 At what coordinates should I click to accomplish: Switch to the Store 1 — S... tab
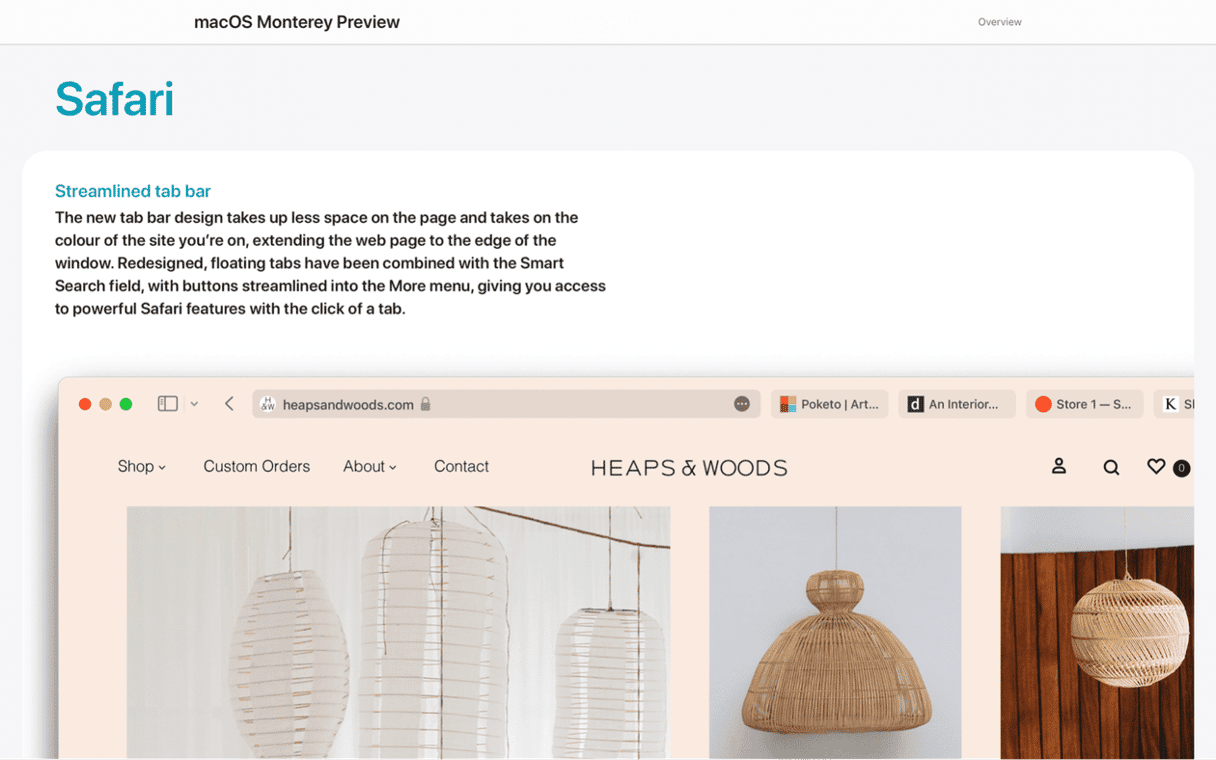point(1085,404)
